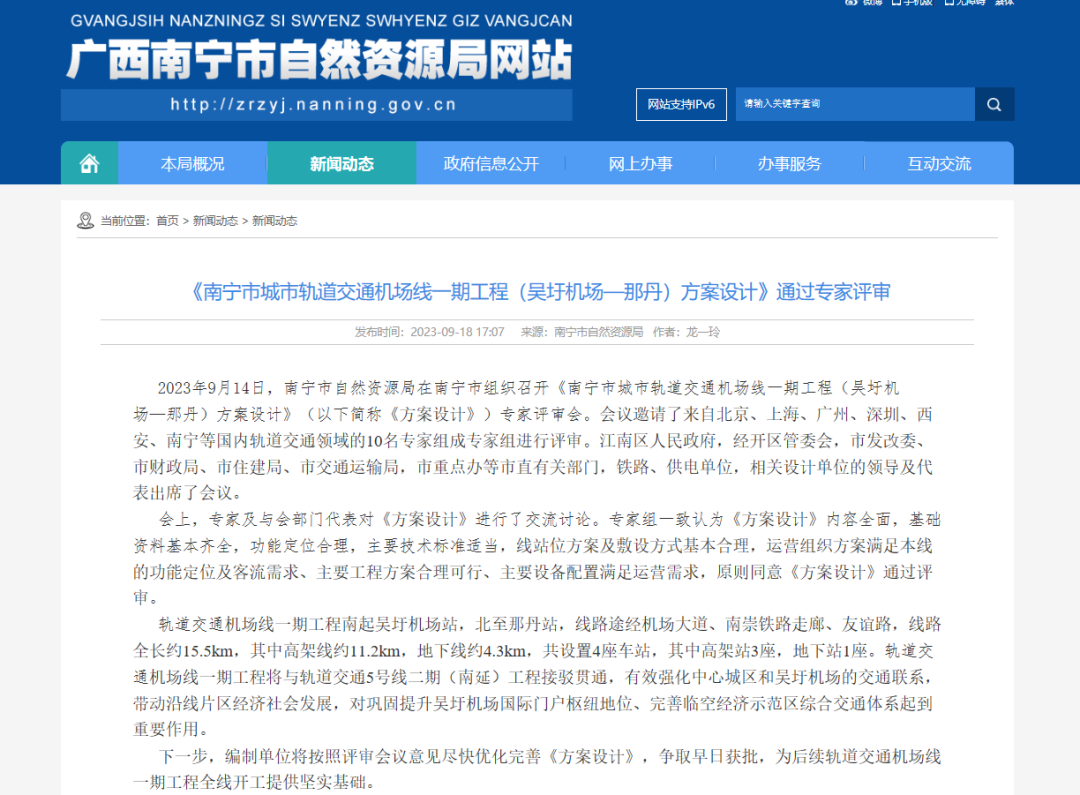Open the 政府信息公开 menu
Screen dimensions: 1080x795
[491, 161]
